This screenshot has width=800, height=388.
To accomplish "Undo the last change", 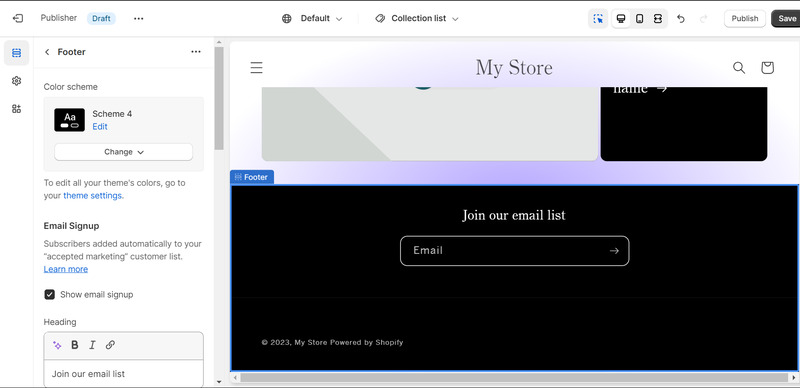I will pyautogui.click(x=681, y=18).
